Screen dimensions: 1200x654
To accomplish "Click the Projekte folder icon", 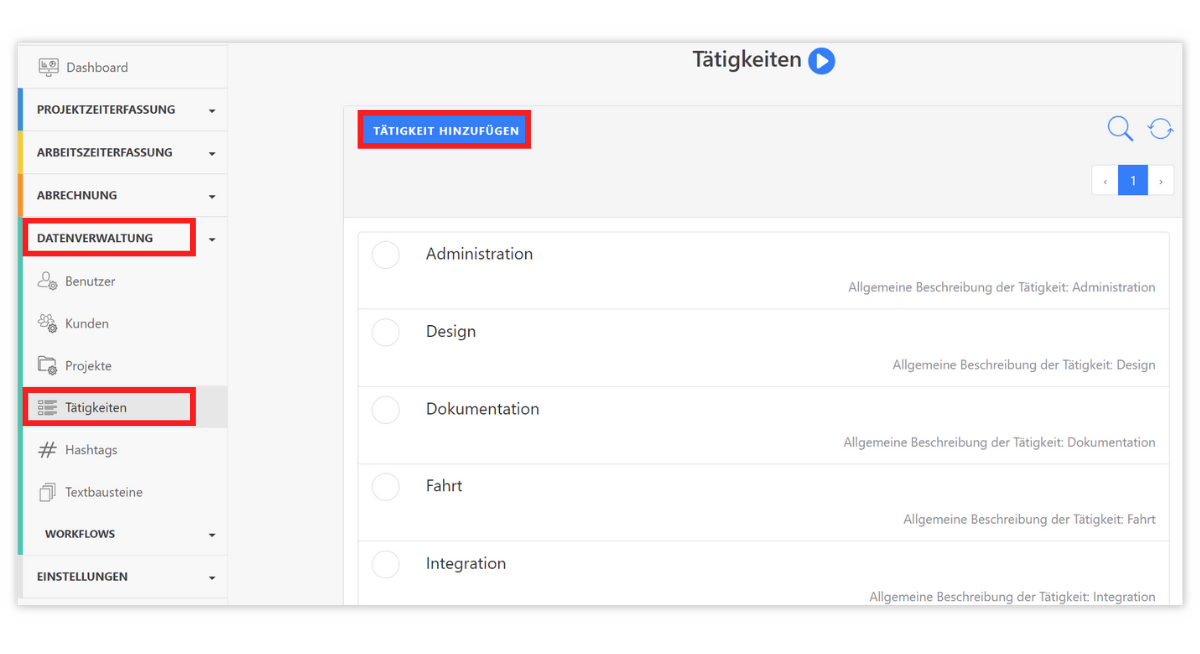I will [47, 365].
